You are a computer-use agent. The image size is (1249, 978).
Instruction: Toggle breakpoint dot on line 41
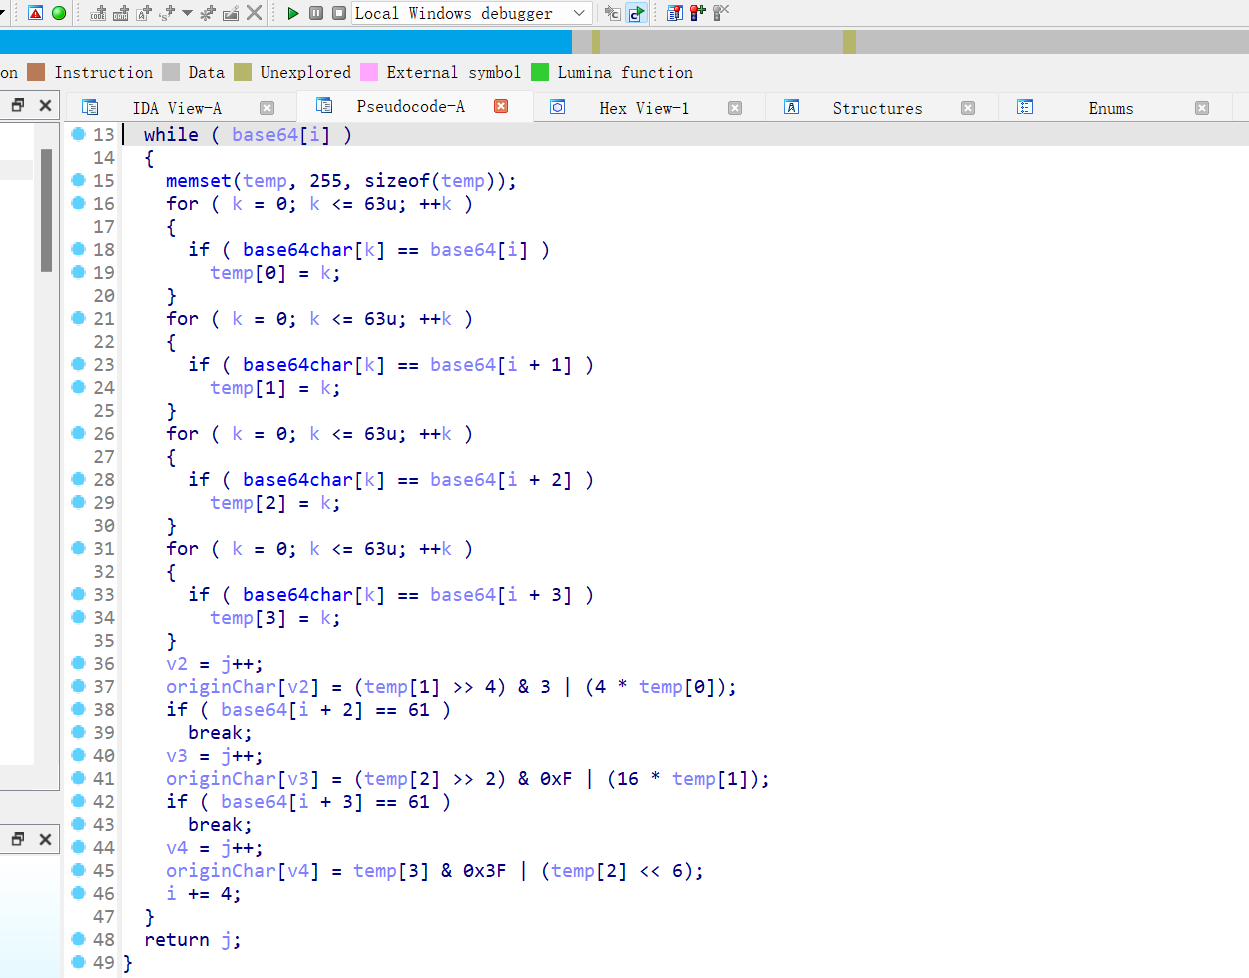click(x=78, y=778)
